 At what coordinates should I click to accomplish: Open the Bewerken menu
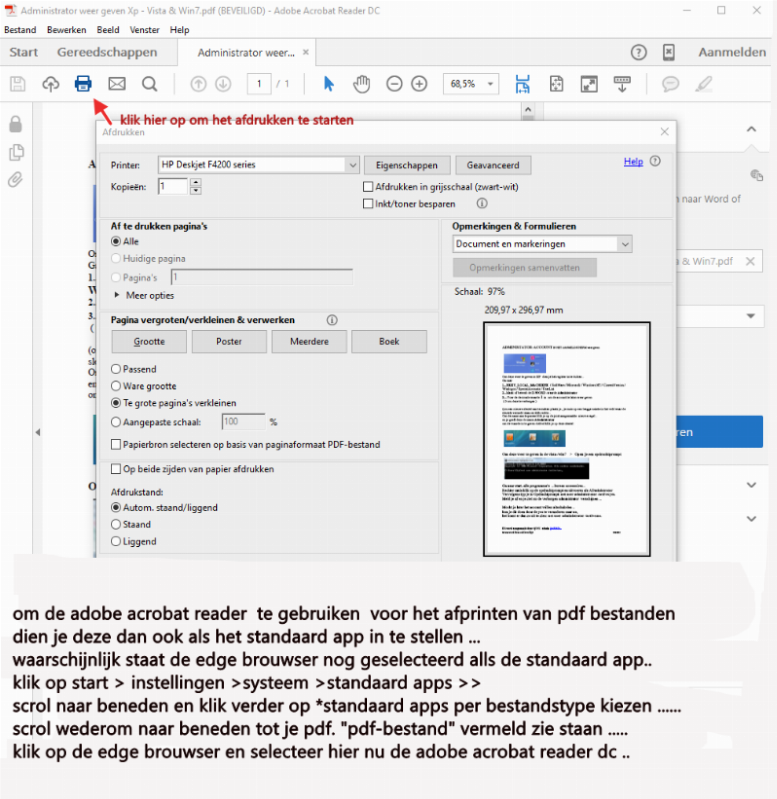(x=66, y=30)
